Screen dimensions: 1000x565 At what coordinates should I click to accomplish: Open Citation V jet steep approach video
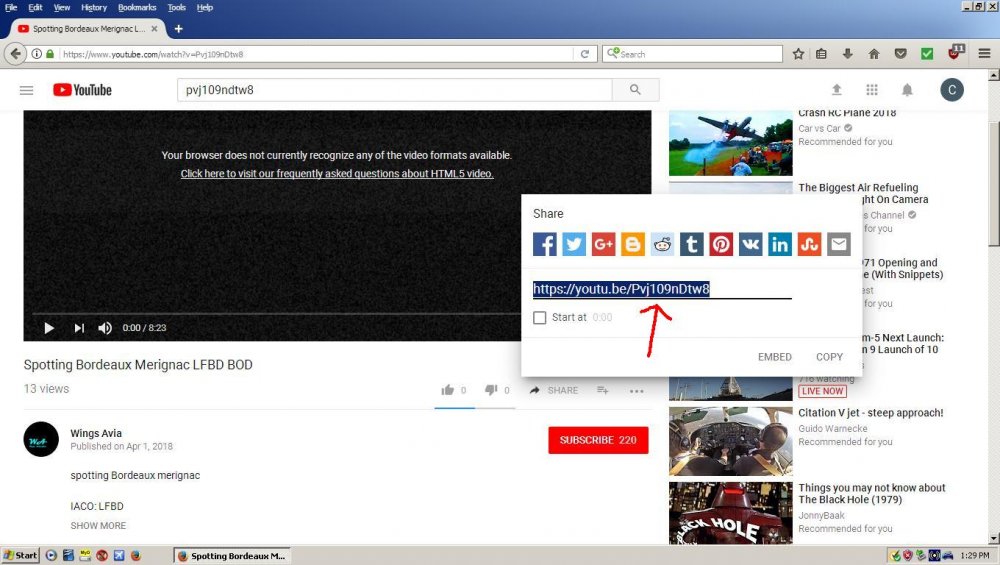[871, 413]
